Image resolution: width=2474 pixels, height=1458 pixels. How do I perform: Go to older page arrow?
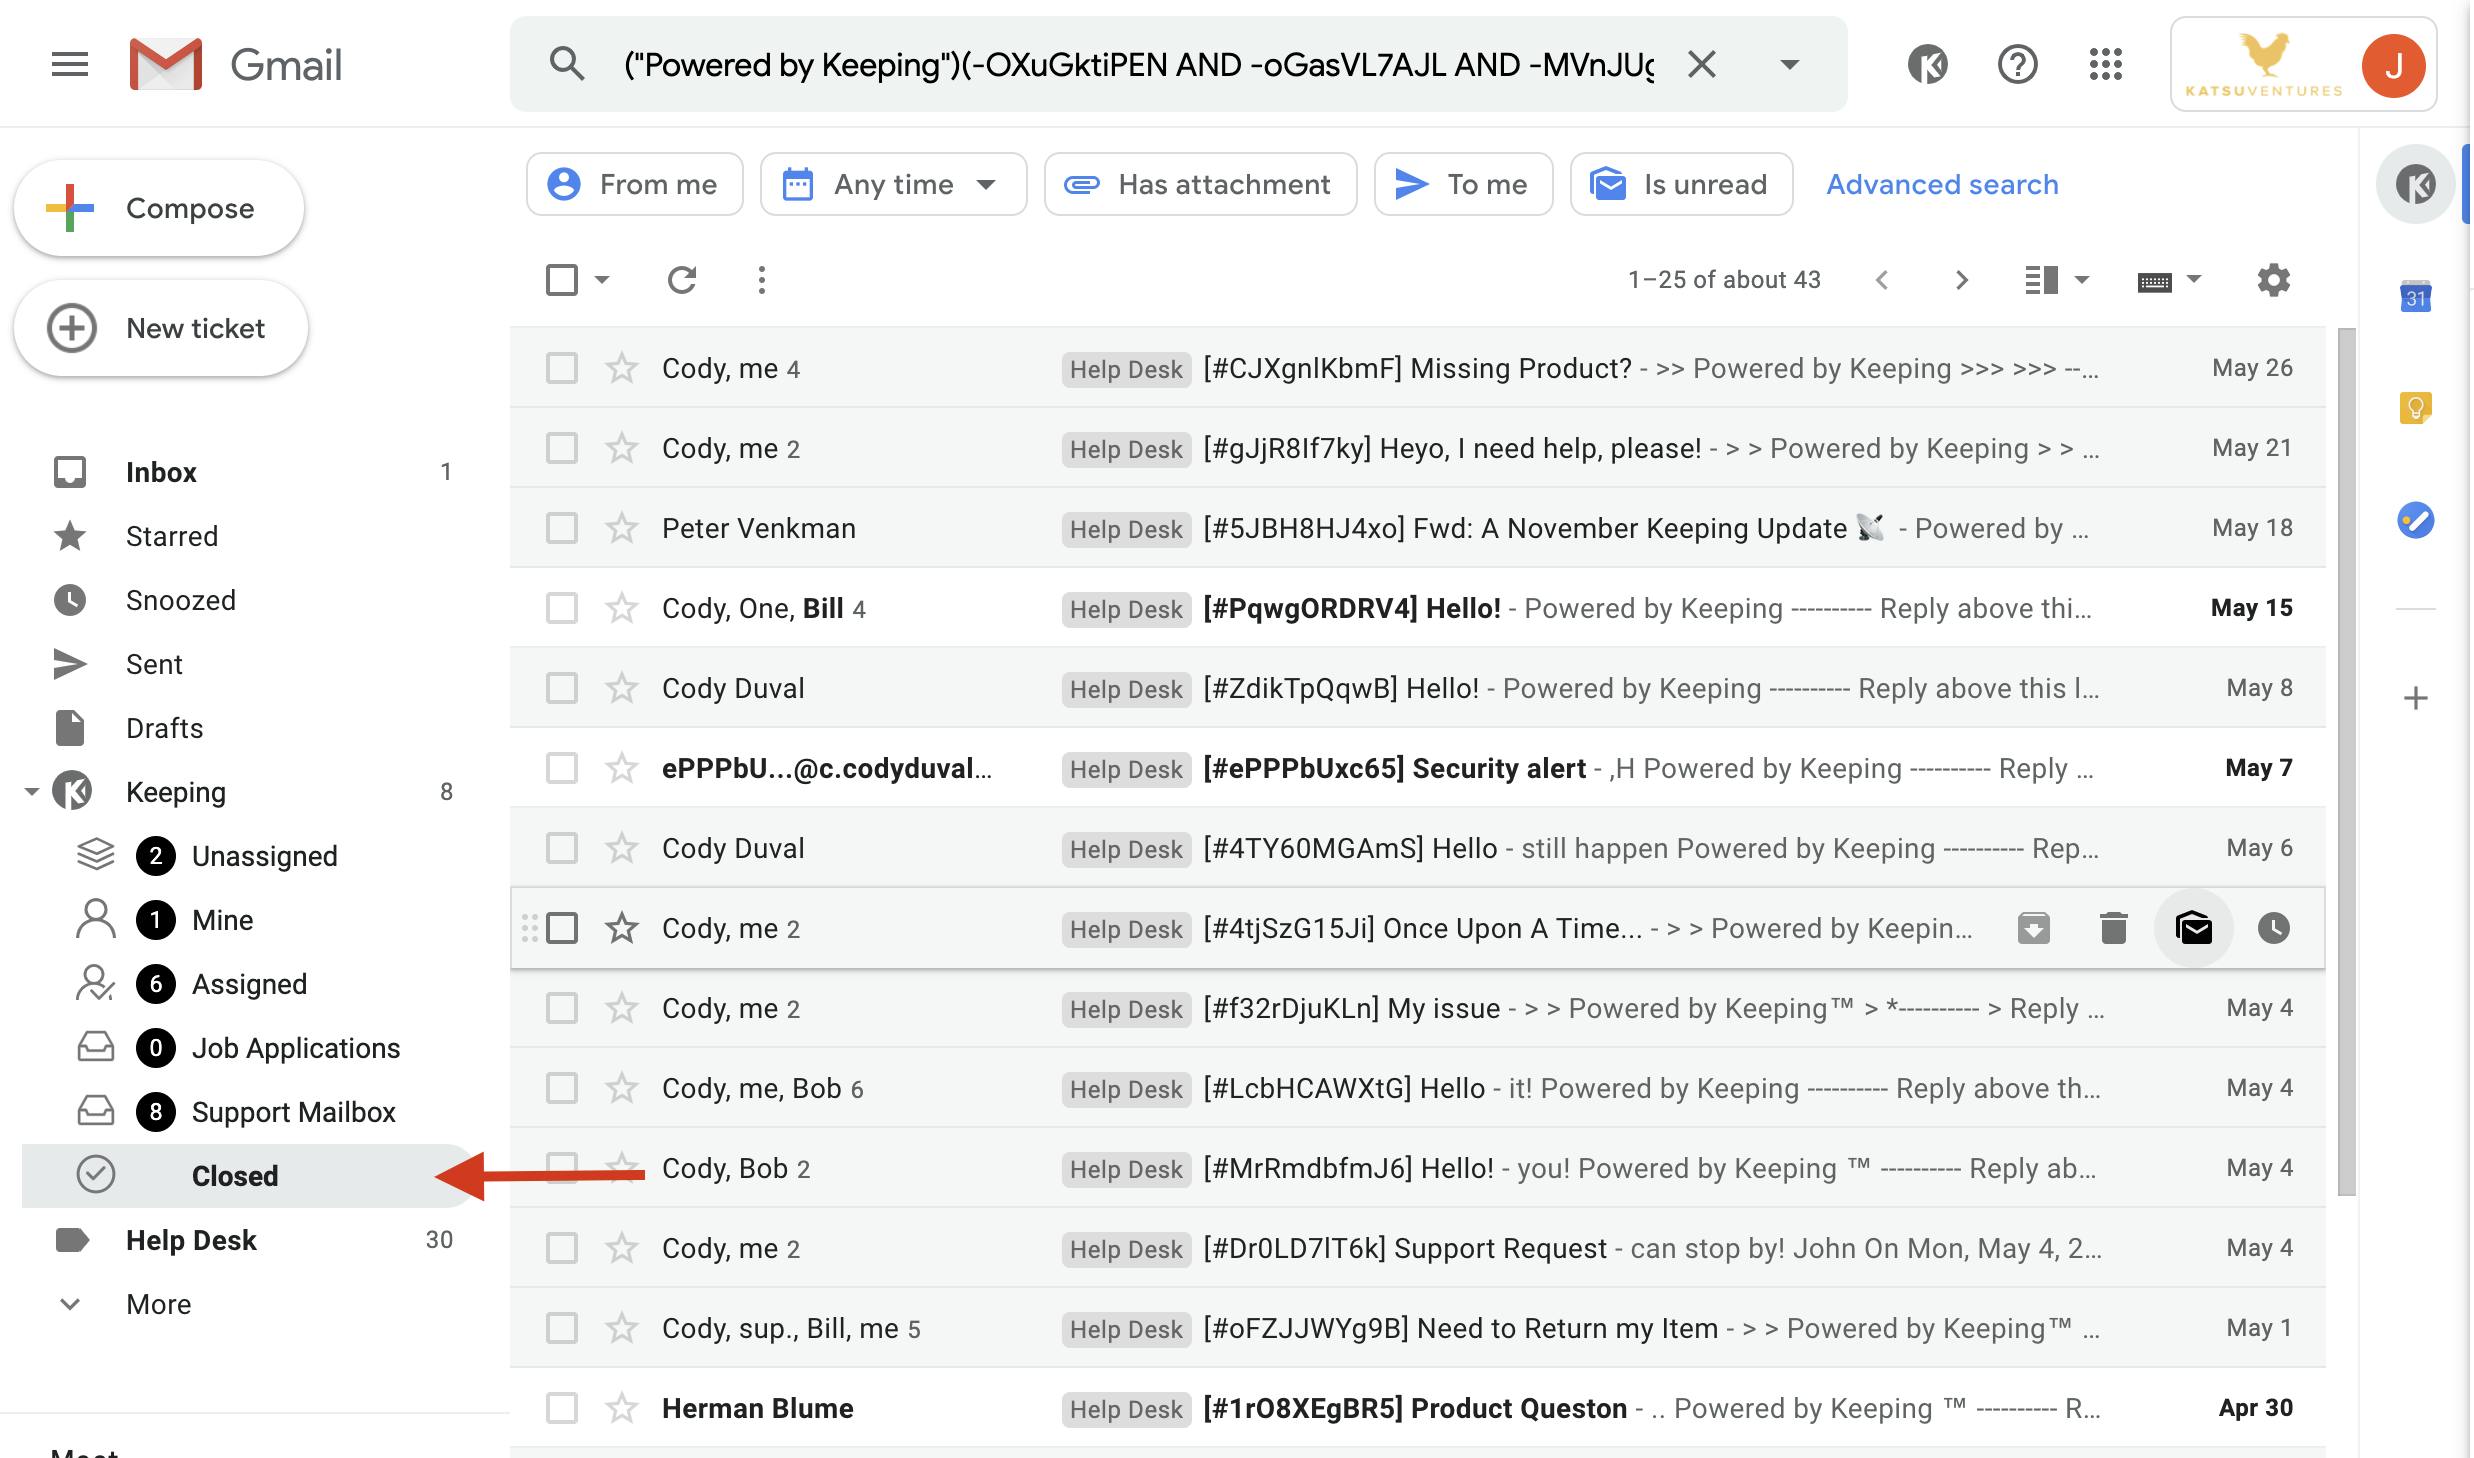[1962, 280]
